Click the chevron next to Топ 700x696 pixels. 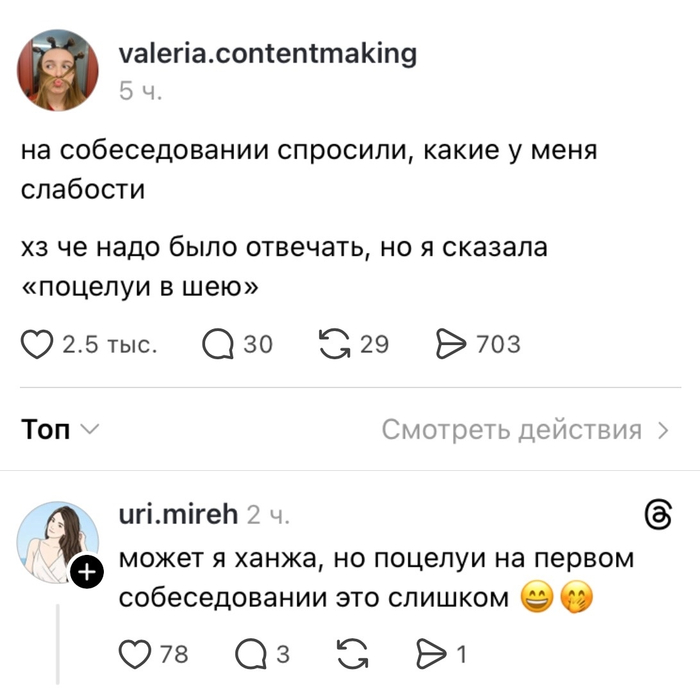pos(90,429)
